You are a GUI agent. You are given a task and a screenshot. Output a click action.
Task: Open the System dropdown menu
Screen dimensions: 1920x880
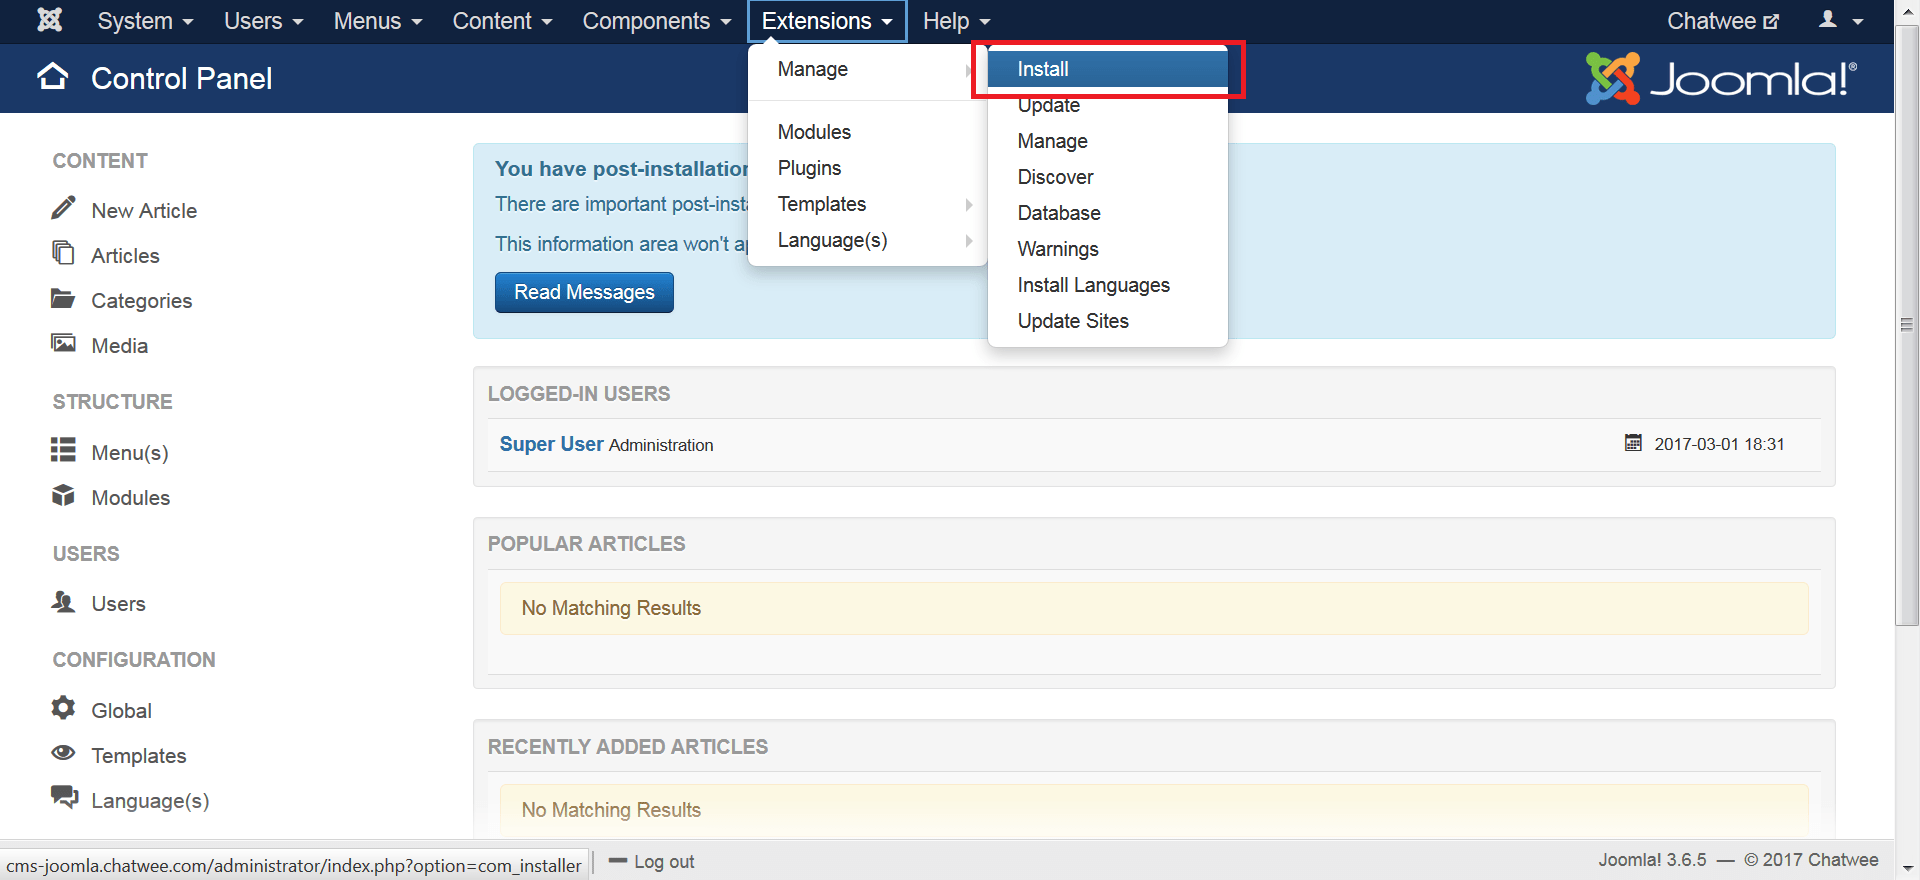(x=145, y=21)
